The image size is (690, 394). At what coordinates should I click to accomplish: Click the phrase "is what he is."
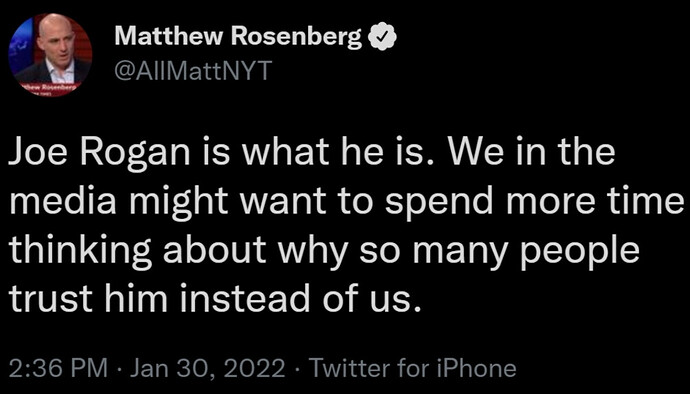317,152
